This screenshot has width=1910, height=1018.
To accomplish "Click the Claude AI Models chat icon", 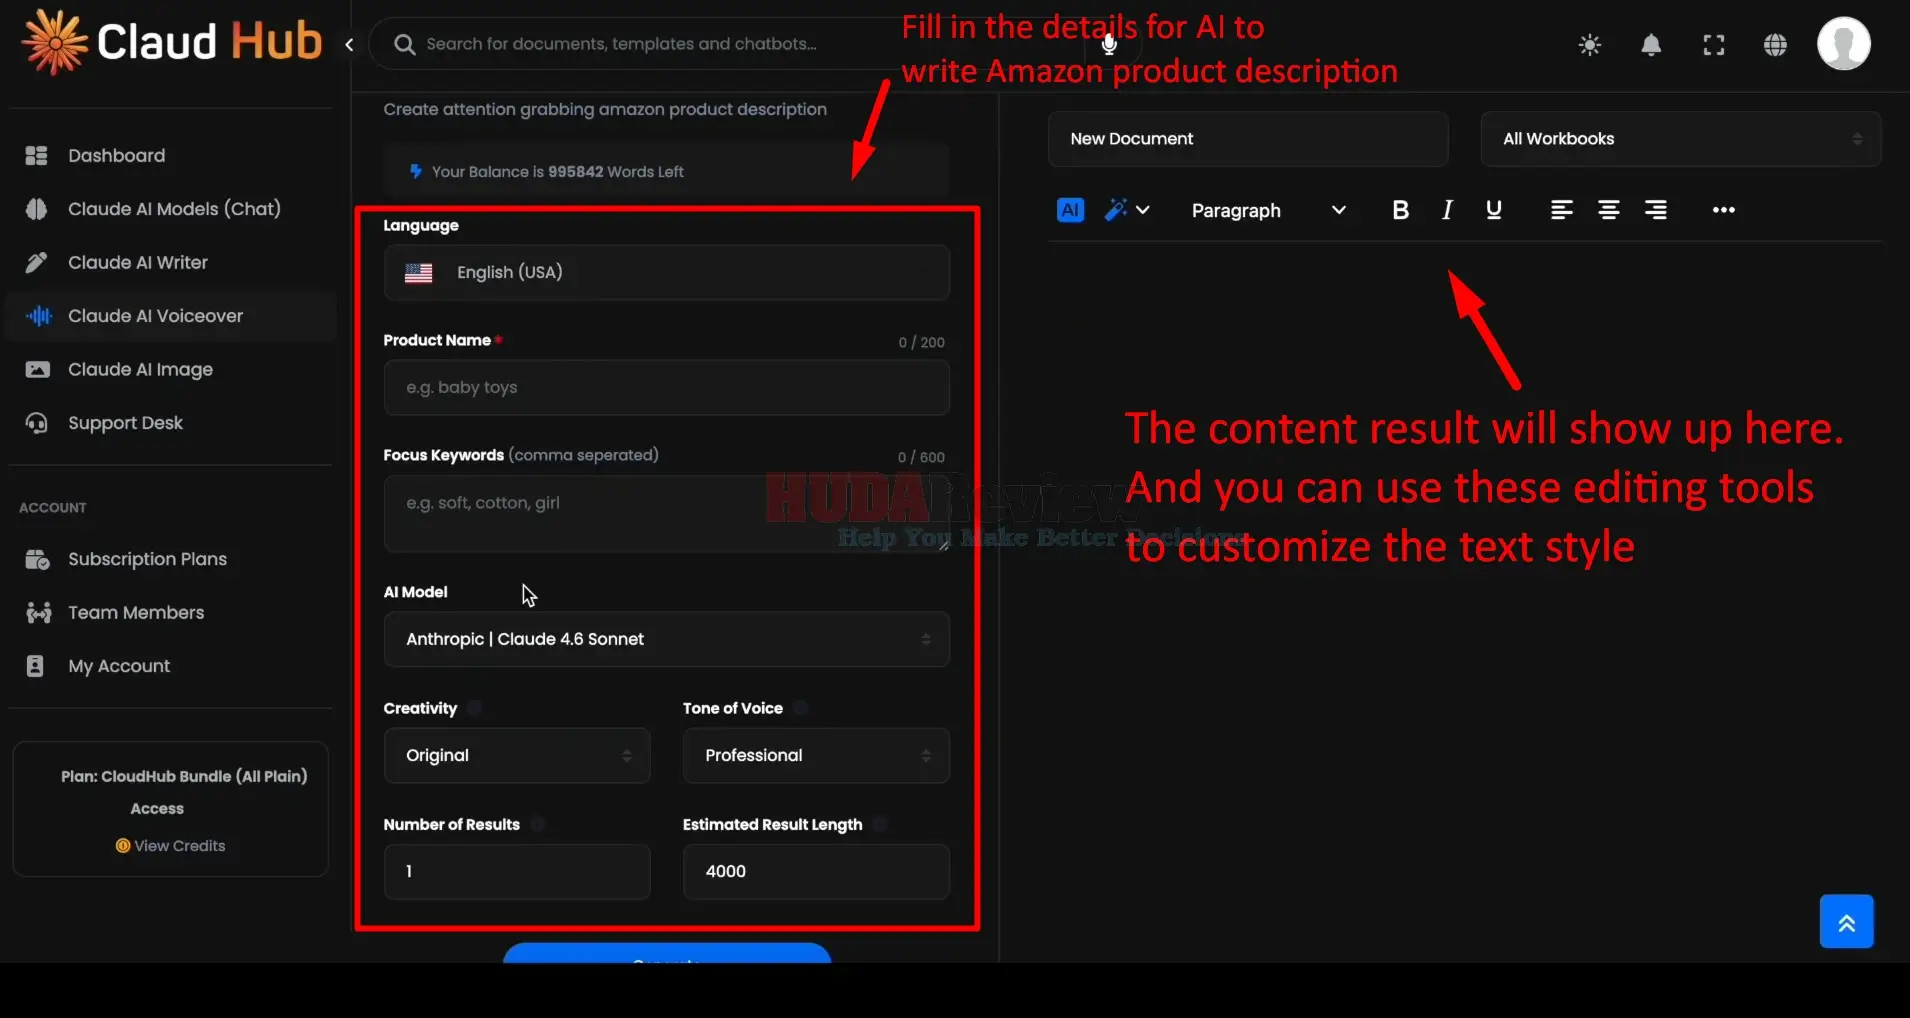I will (37, 209).
